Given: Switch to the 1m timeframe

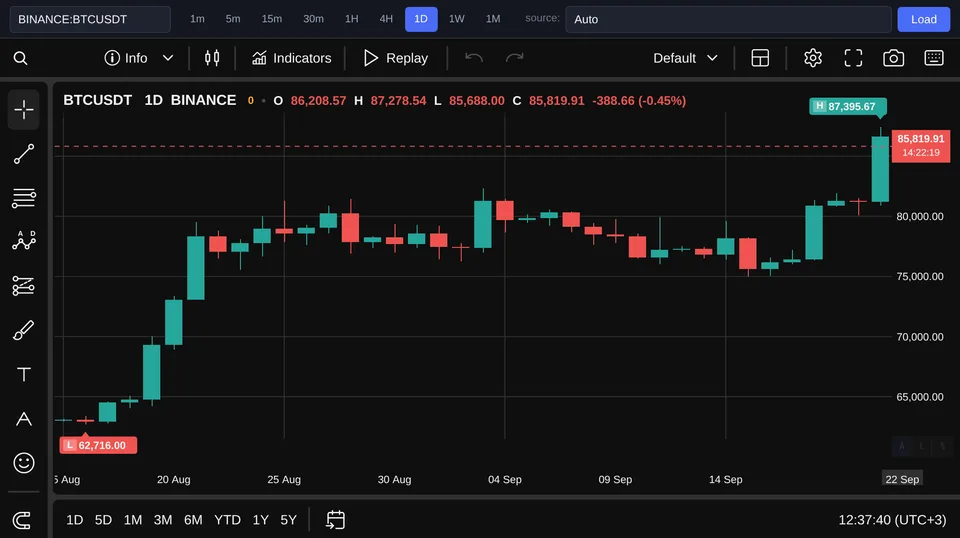Looking at the screenshot, I should (x=197, y=19).
